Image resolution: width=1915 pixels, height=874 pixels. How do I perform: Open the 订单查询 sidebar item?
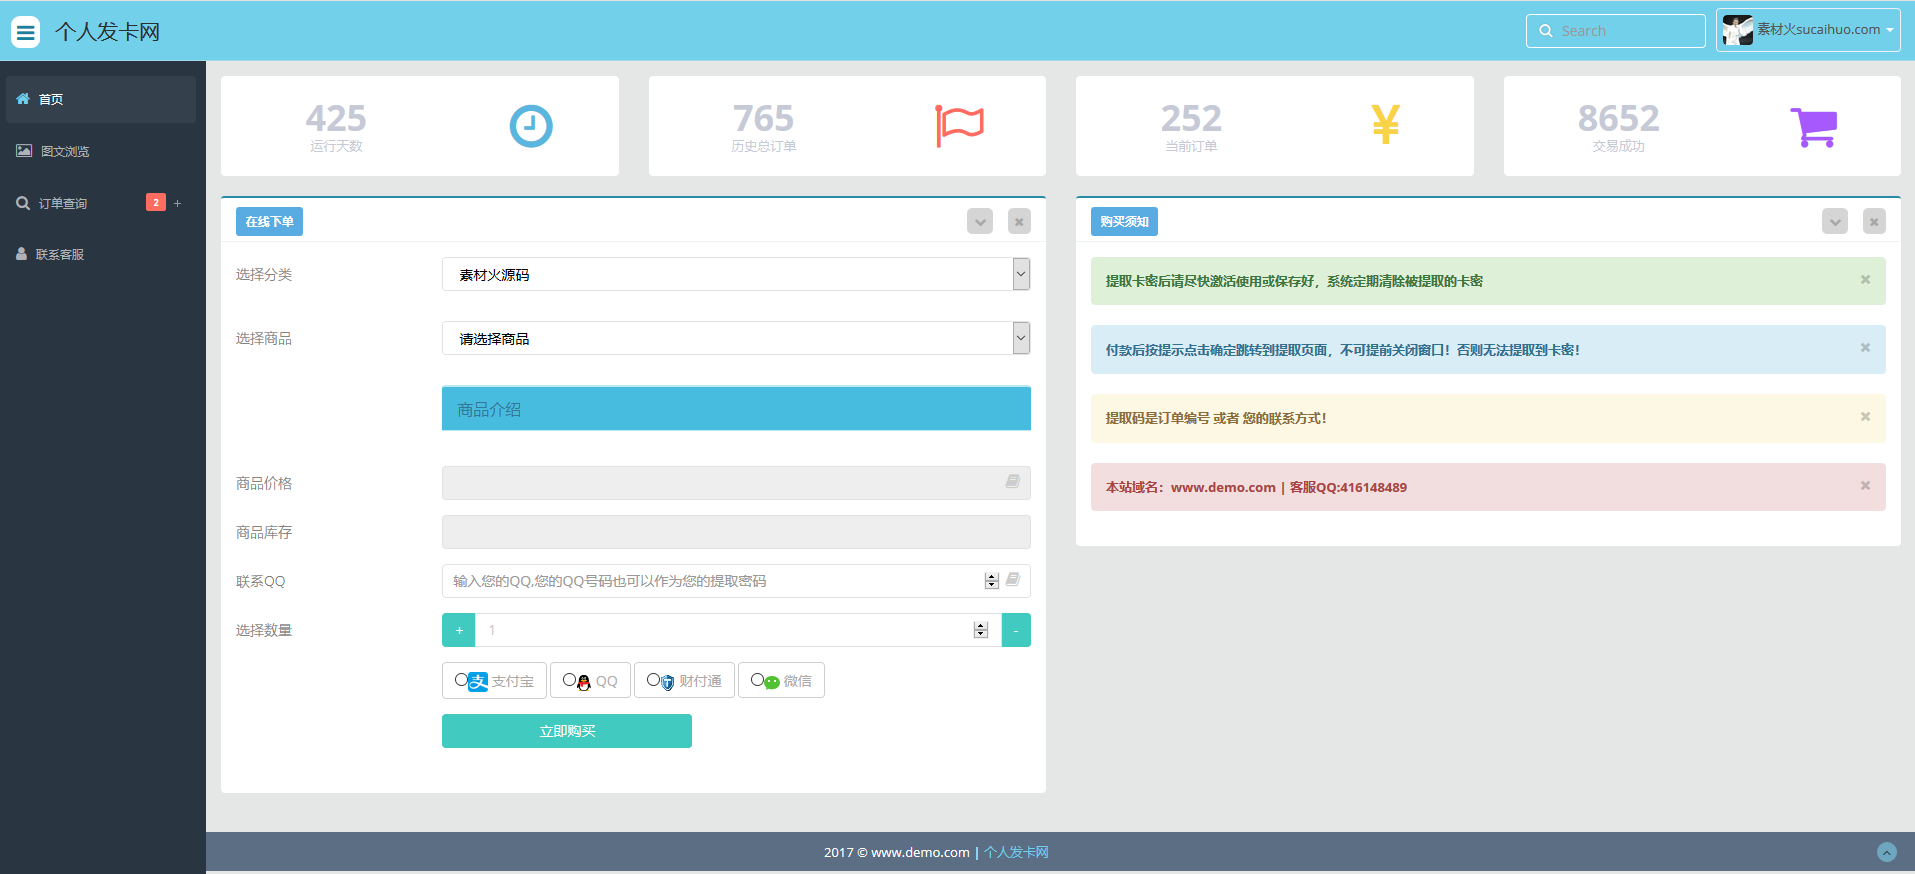101,203
